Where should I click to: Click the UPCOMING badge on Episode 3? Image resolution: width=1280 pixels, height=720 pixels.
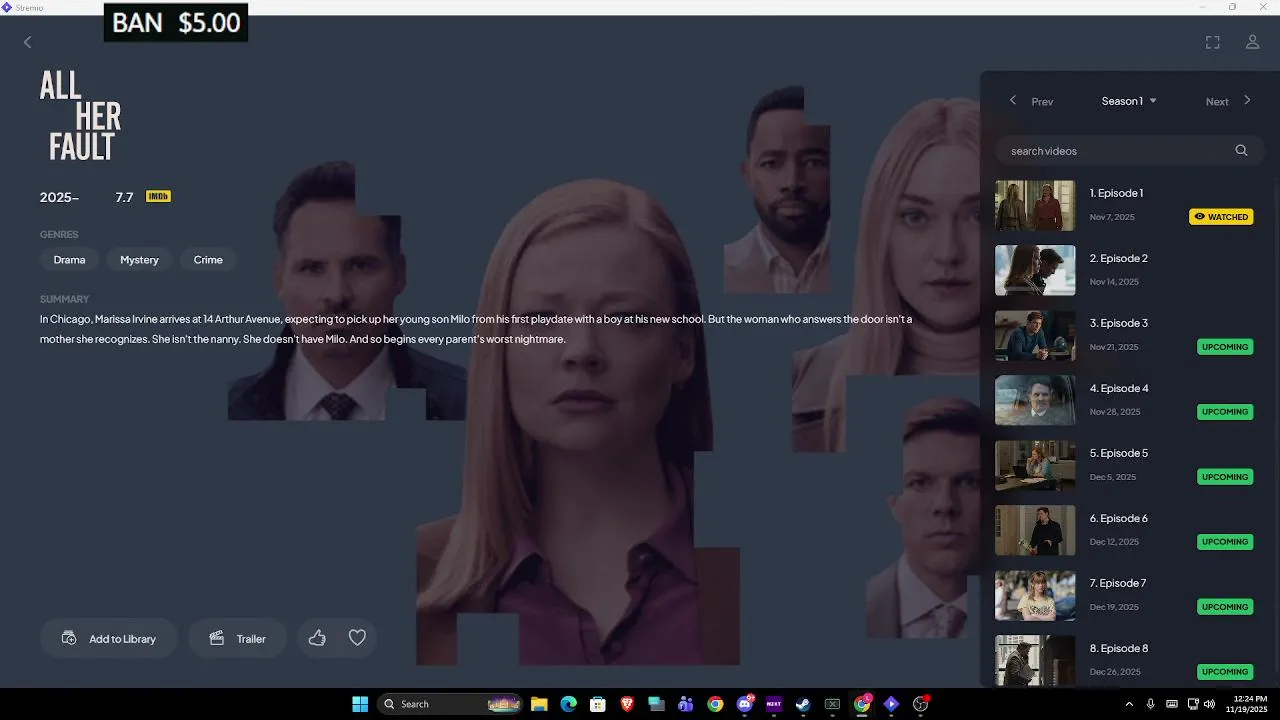point(1225,347)
